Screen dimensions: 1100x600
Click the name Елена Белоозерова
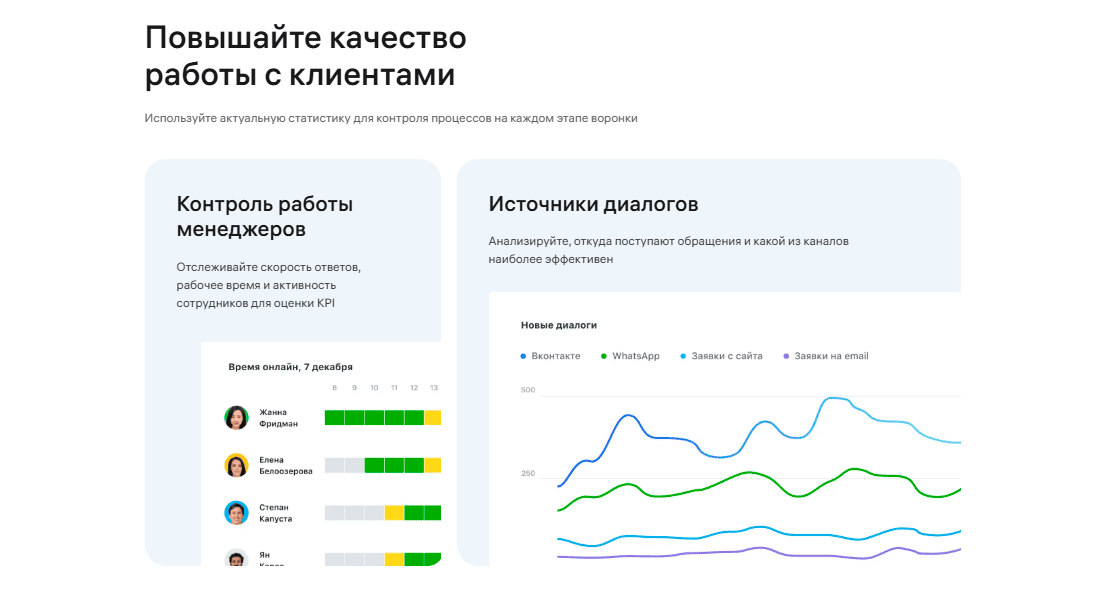click(x=286, y=465)
